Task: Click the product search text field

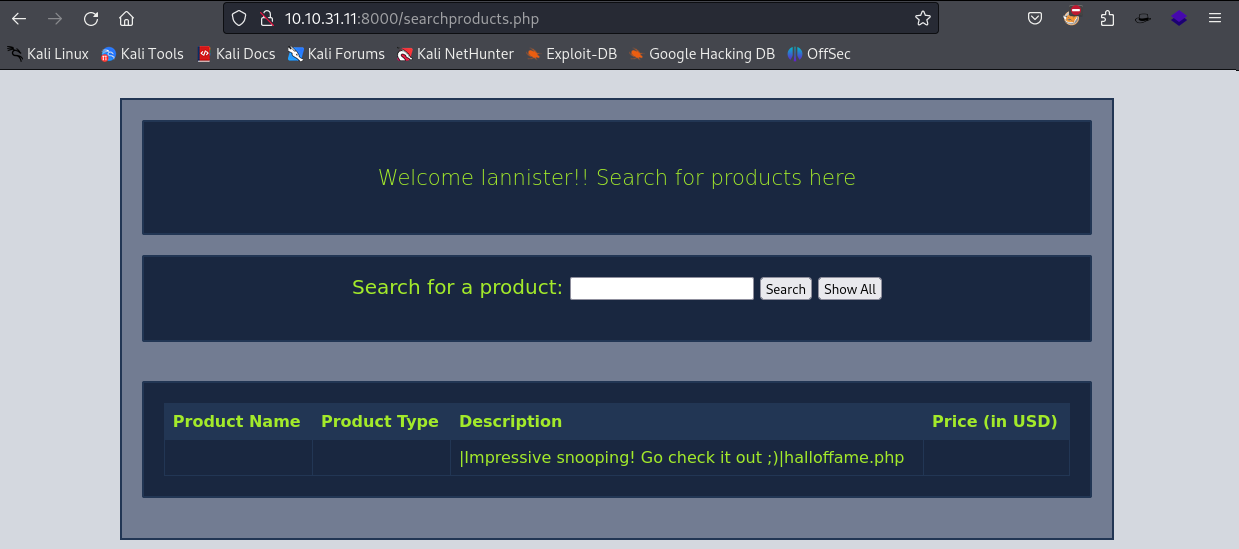Action: 661,289
